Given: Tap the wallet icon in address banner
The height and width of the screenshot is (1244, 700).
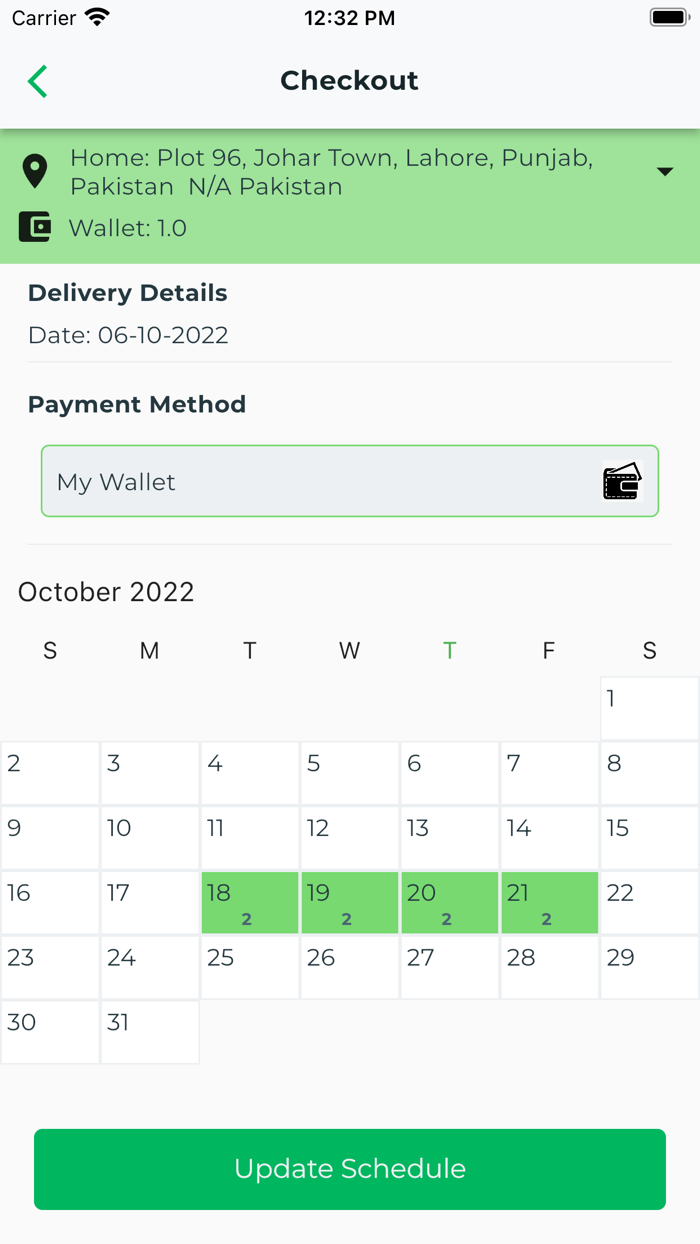Looking at the screenshot, I should click(35, 227).
